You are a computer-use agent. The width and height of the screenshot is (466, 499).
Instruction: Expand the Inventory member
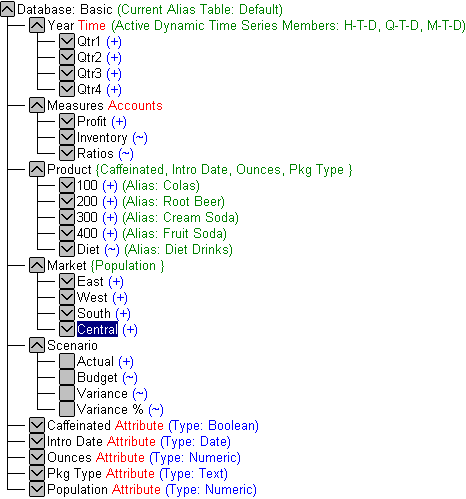point(67,137)
